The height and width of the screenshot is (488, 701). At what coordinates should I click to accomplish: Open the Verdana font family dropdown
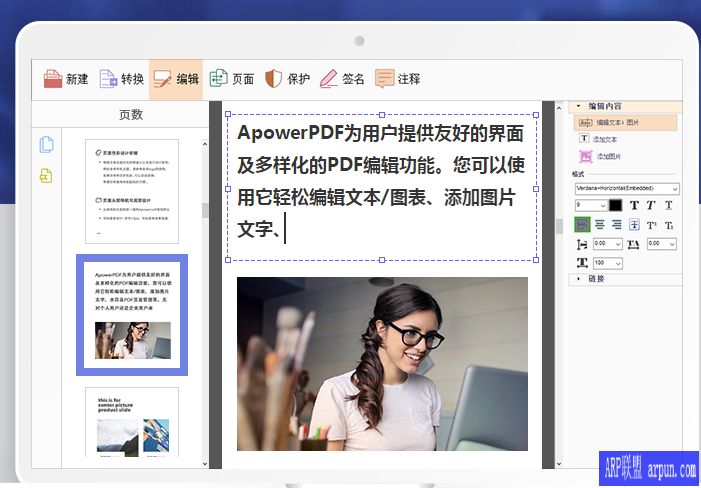point(627,189)
